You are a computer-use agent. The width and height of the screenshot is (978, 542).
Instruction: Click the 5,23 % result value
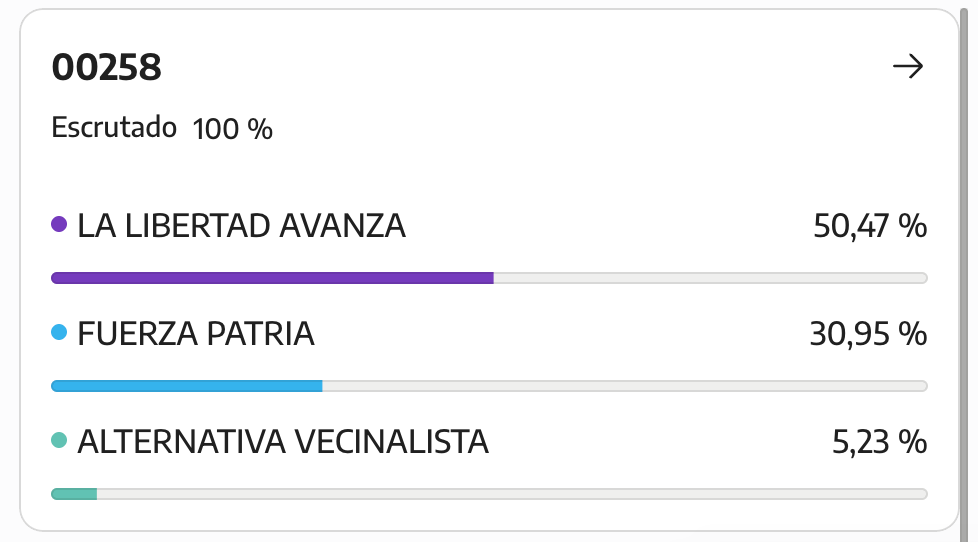pyautogui.click(x=879, y=442)
